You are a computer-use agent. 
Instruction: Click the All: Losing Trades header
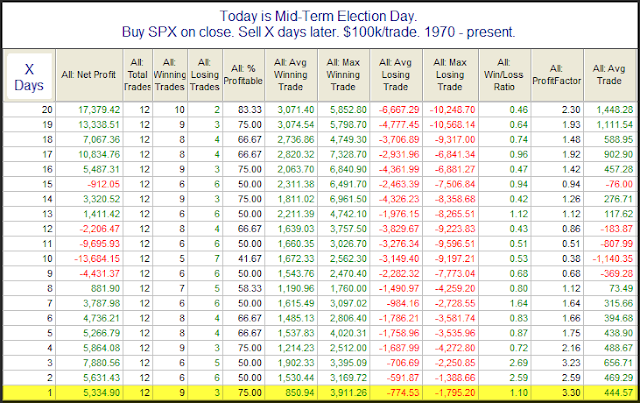pyautogui.click(x=205, y=75)
